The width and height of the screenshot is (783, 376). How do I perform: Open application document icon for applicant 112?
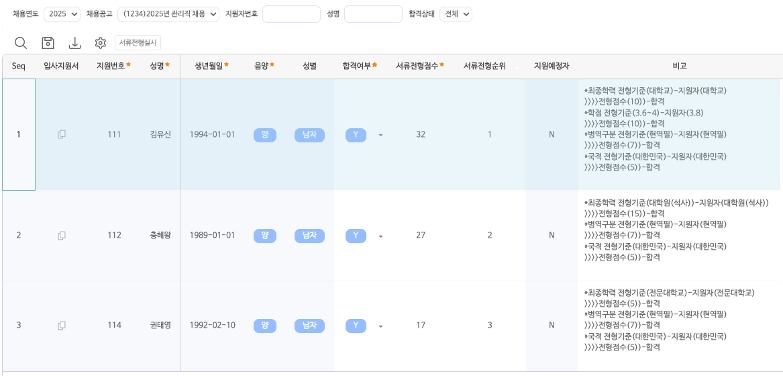coord(61,235)
